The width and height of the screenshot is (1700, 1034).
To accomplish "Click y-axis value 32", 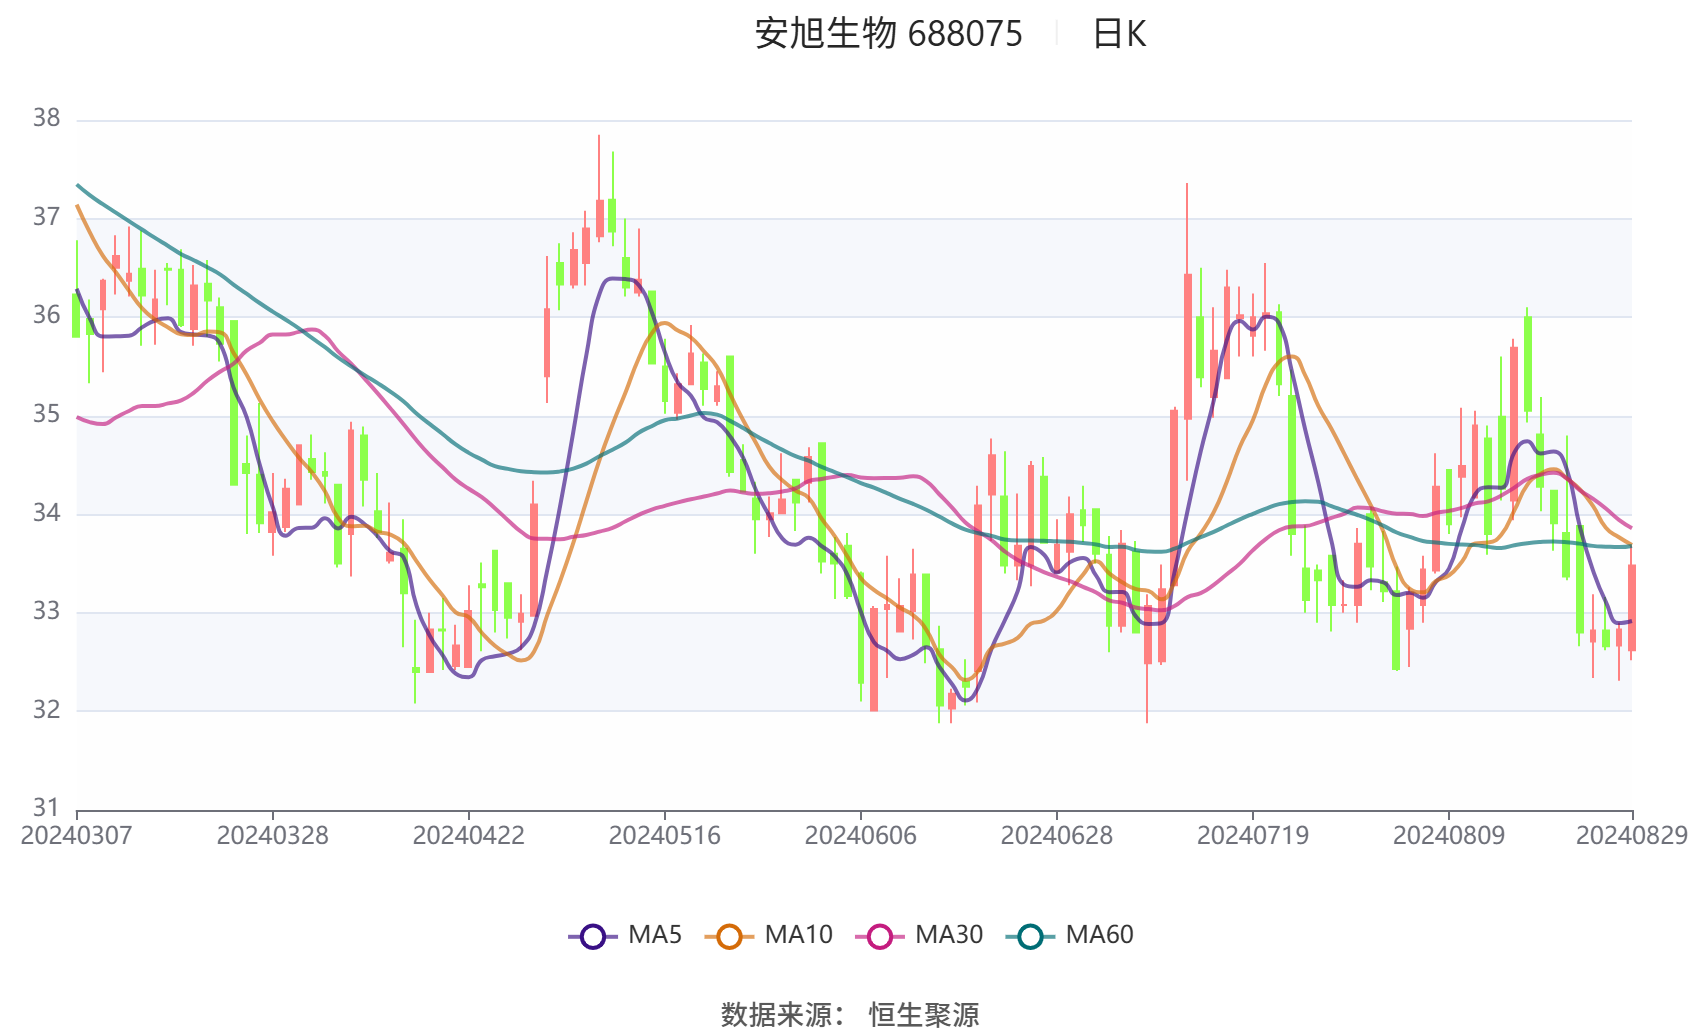I will [47, 710].
